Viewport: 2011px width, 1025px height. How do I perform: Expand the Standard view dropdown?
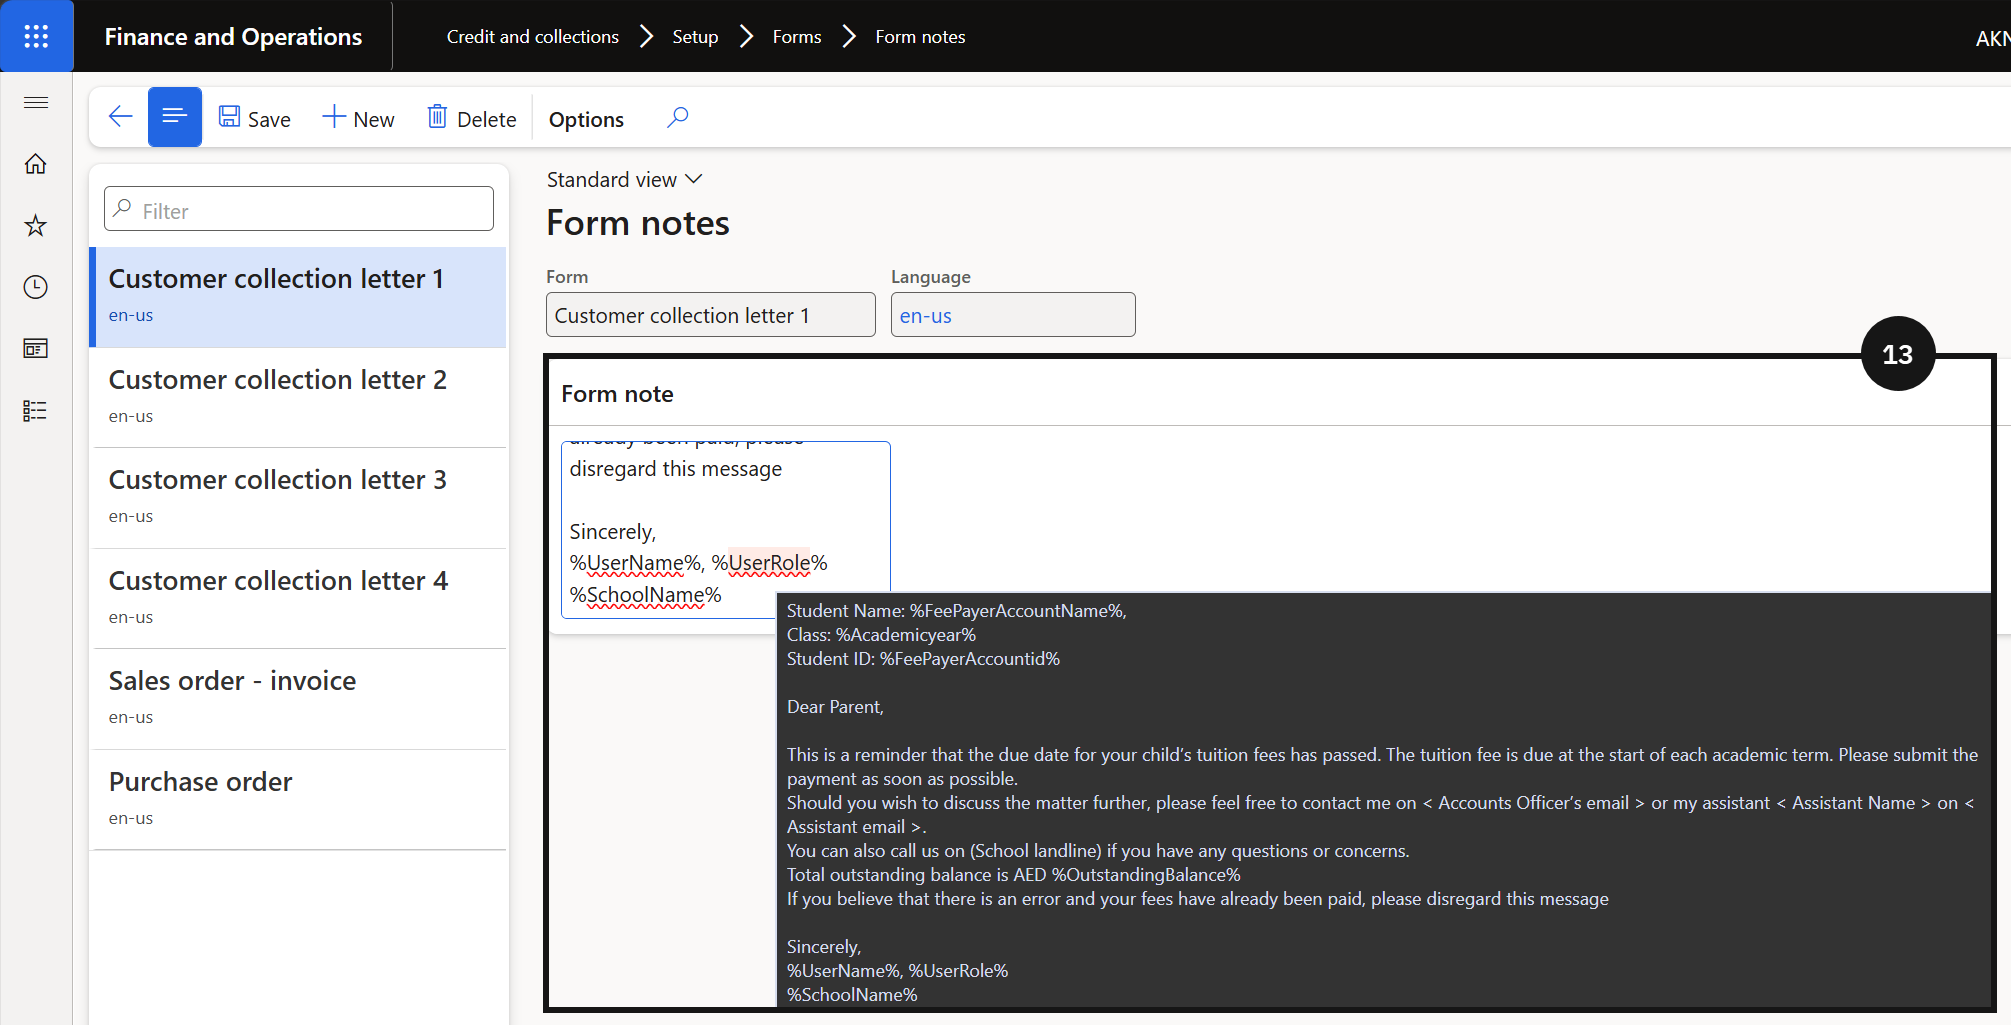(x=625, y=180)
